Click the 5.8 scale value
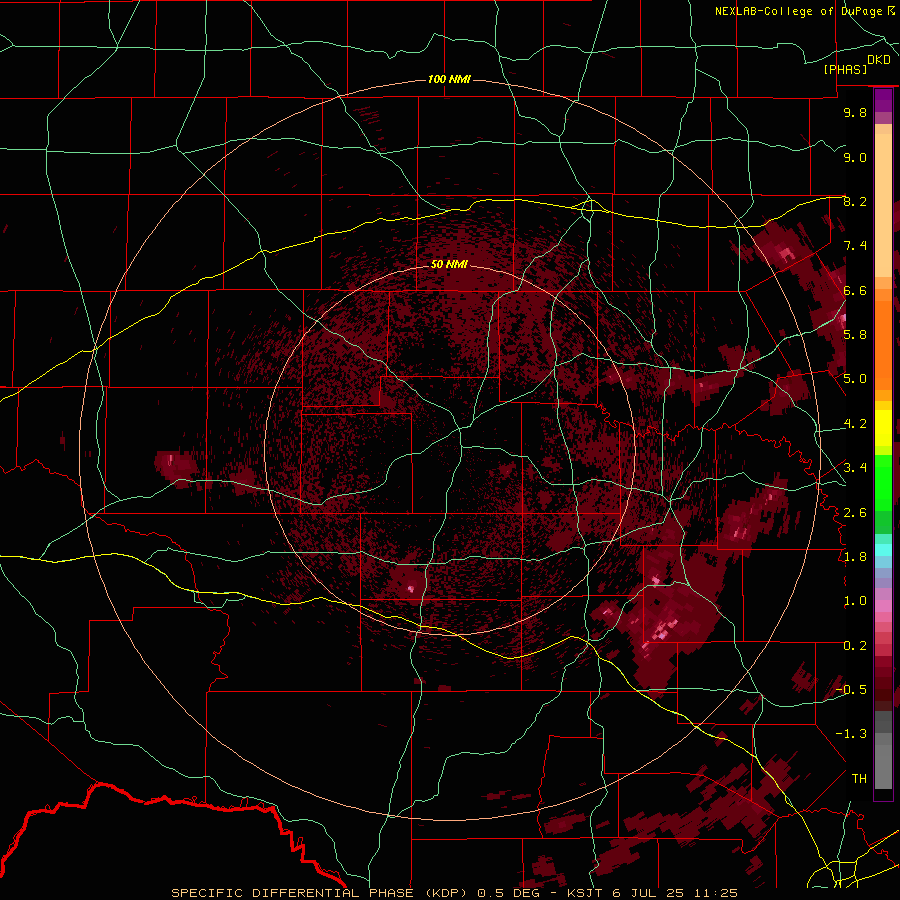Image resolution: width=900 pixels, height=900 pixels. pyautogui.click(x=855, y=335)
